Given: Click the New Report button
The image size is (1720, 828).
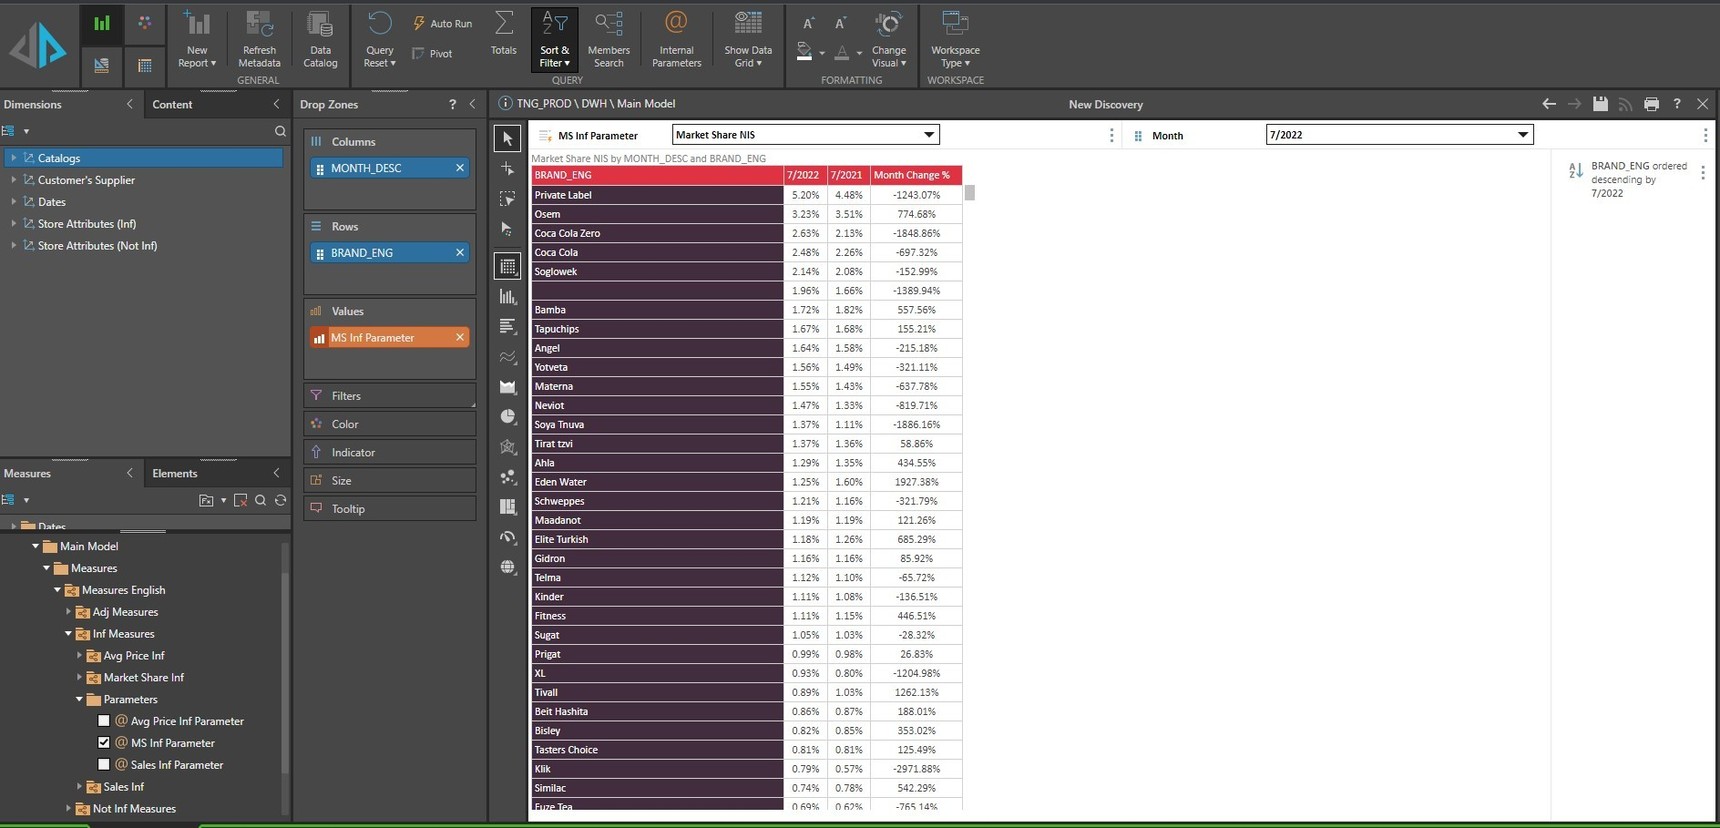Looking at the screenshot, I should point(197,39).
